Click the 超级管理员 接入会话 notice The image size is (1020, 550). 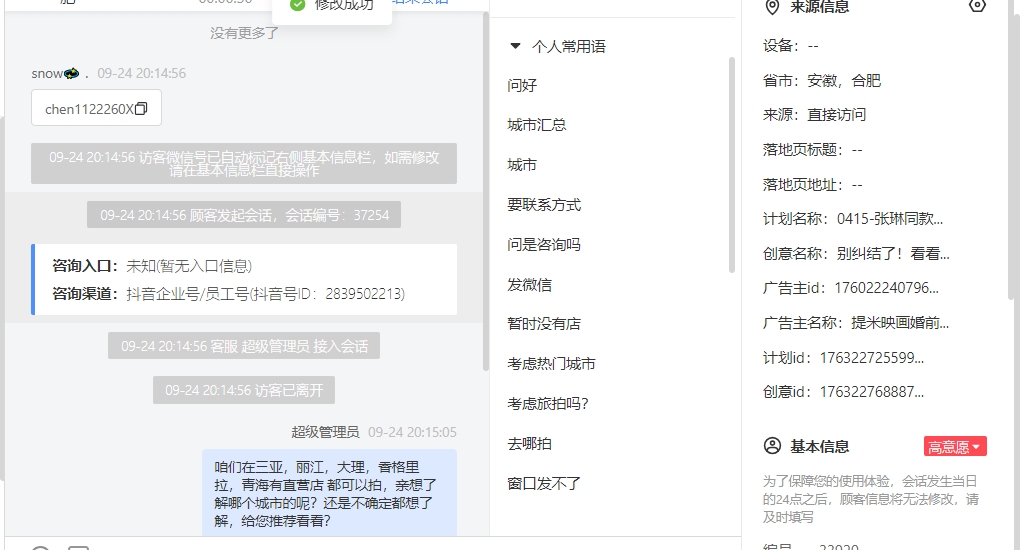coord(244,346)
